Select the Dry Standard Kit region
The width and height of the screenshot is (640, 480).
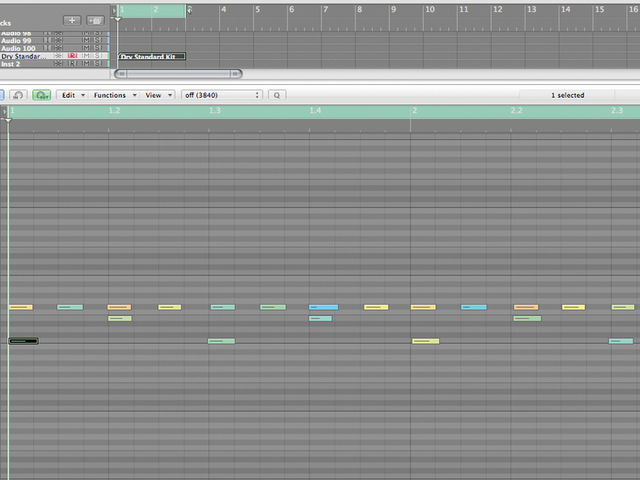(x=152, y=56)
